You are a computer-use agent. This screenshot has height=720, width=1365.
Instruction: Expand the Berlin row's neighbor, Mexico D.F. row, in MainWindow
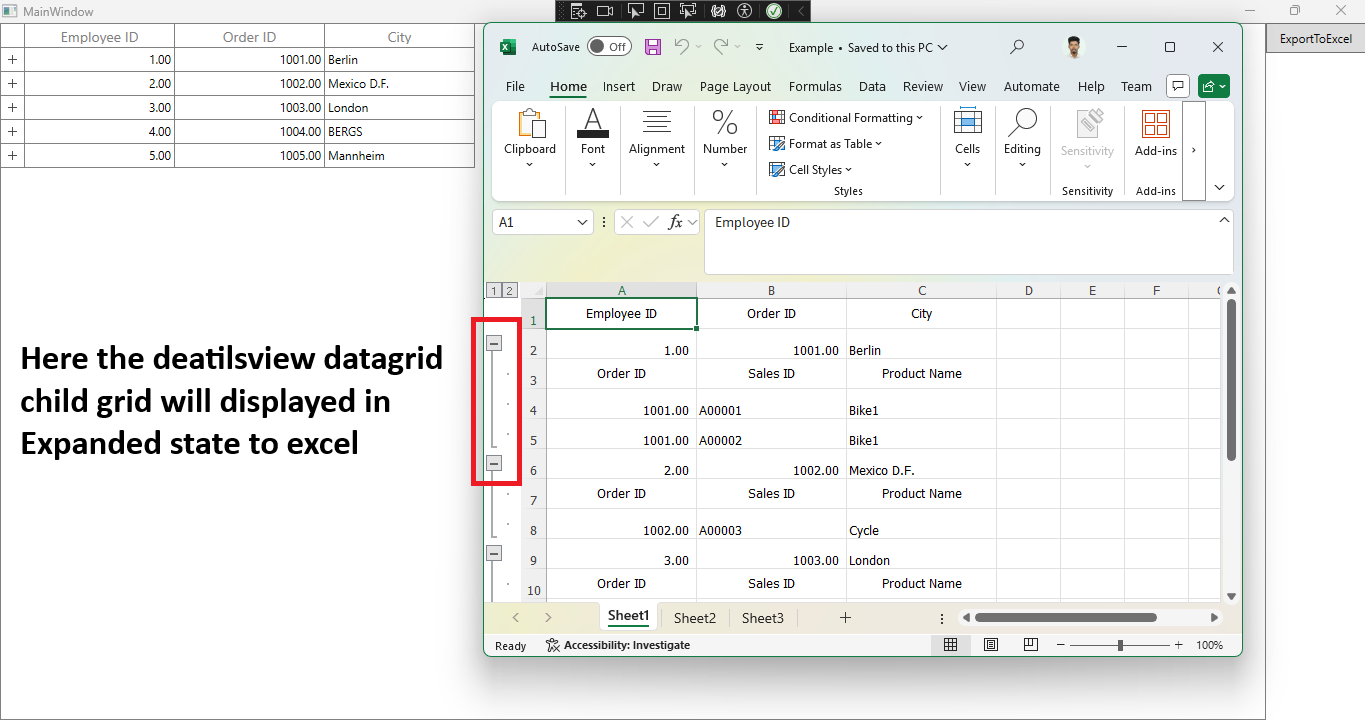coord(12,84)
